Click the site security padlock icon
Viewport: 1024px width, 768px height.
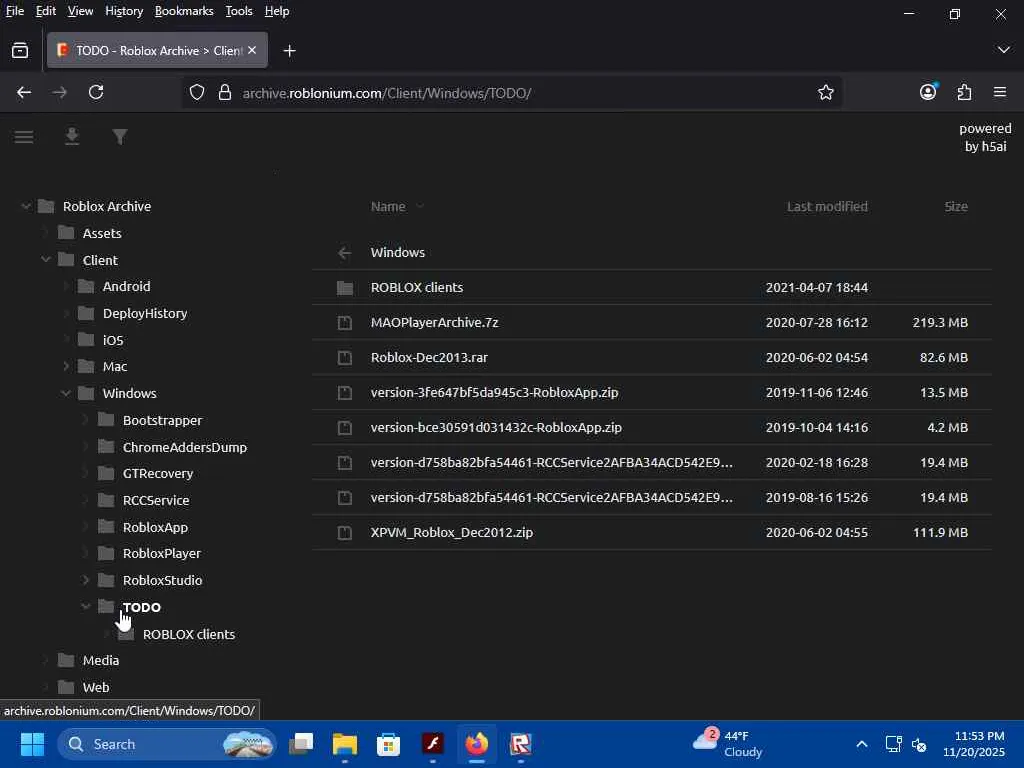[x=225, y=92]
